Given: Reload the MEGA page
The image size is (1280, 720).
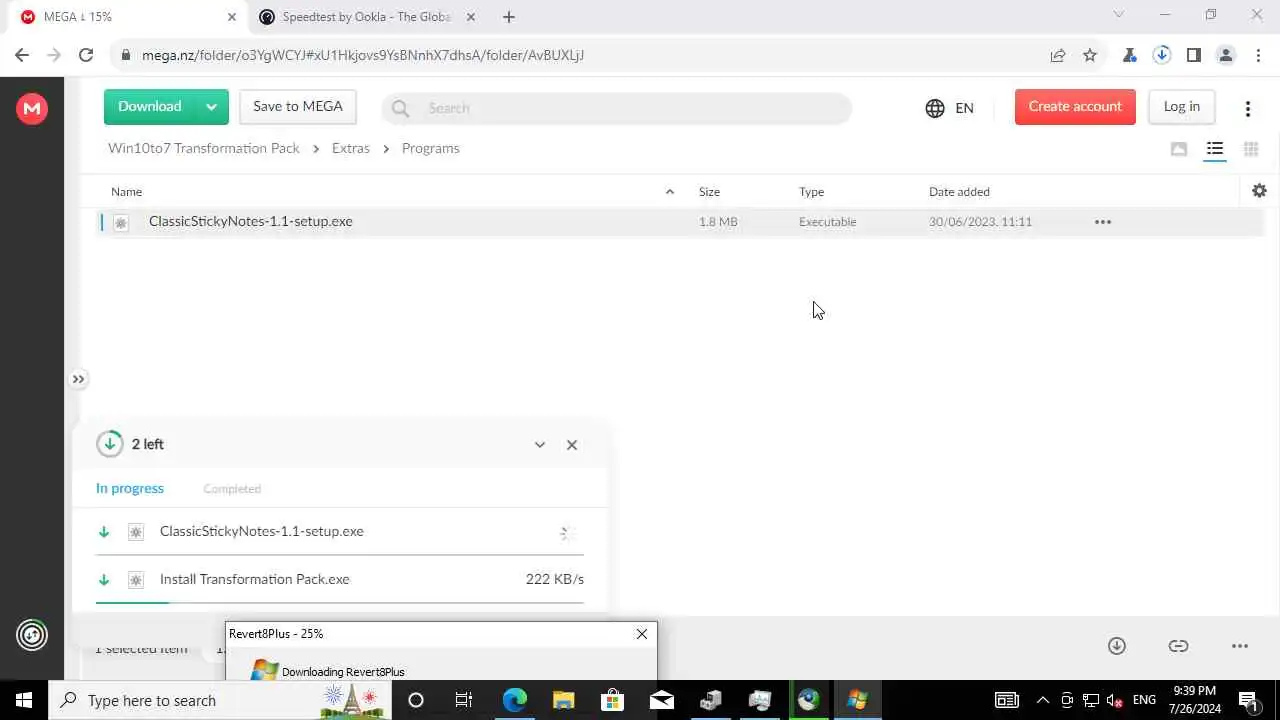Looking at the screenshot, I should [x=86, y=55].
